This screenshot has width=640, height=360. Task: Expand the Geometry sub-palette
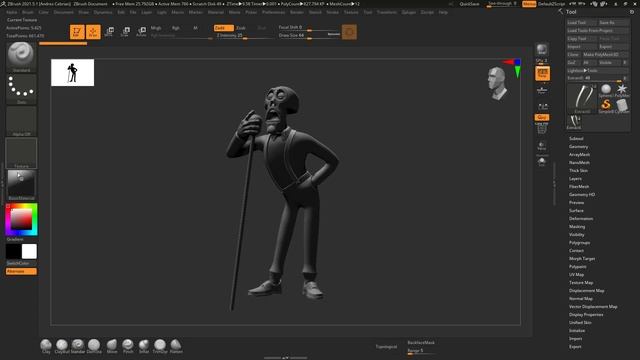[x=578, y=147]
